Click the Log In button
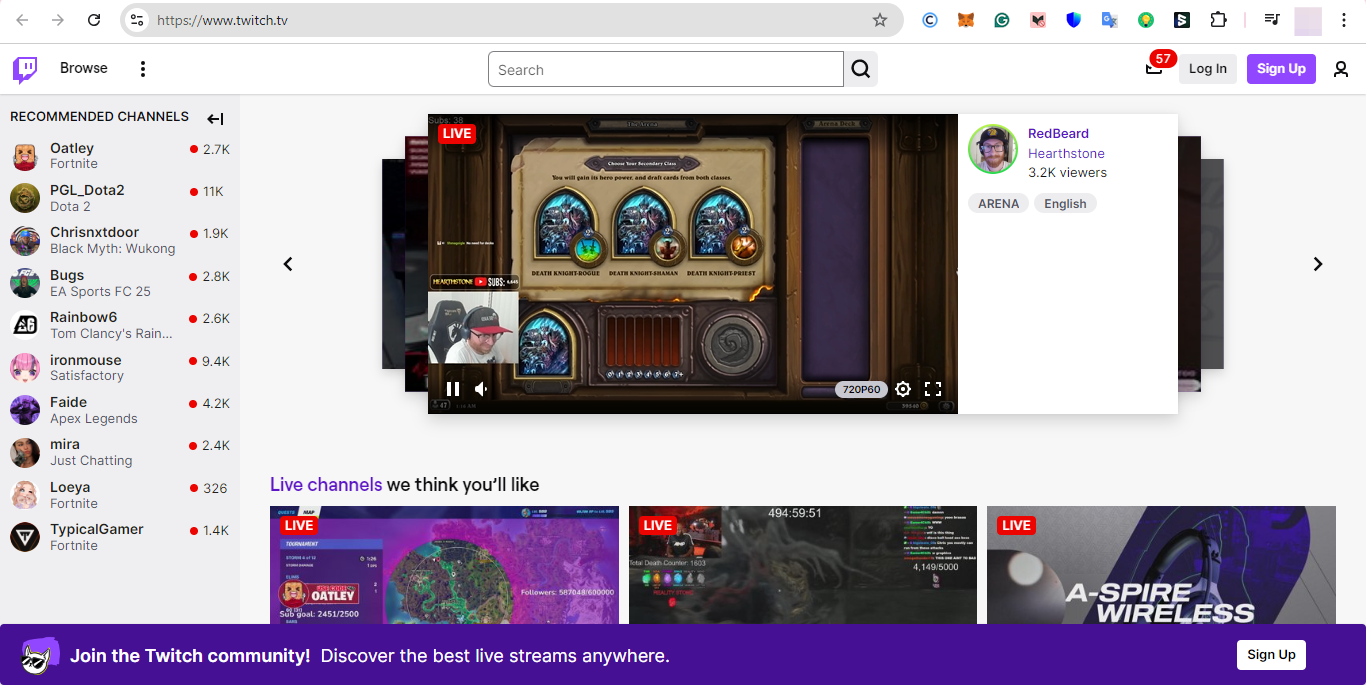This screenshot has height=685, width=1366. click(x=1208, y=69)
